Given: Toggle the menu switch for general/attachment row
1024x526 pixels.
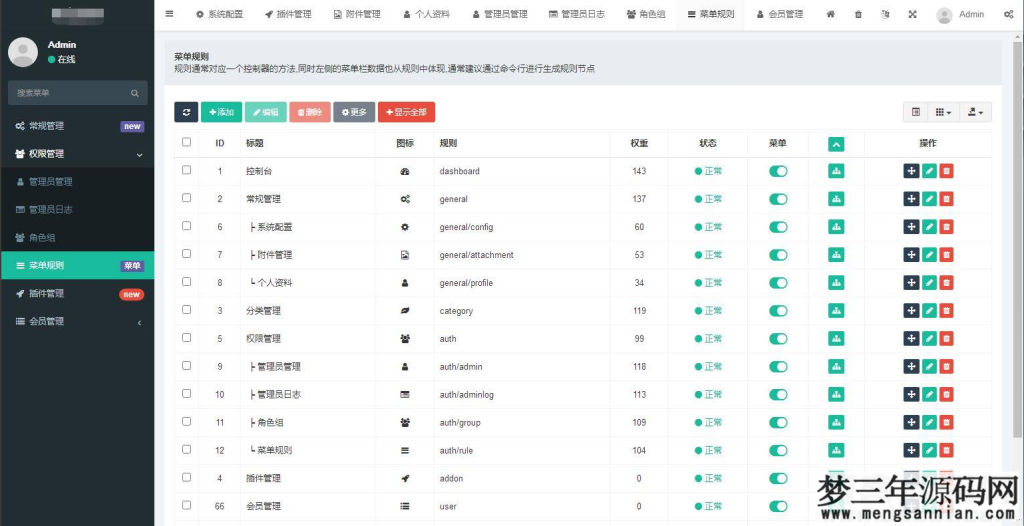Looking at the screenshot, I should [x=778, y=255].
